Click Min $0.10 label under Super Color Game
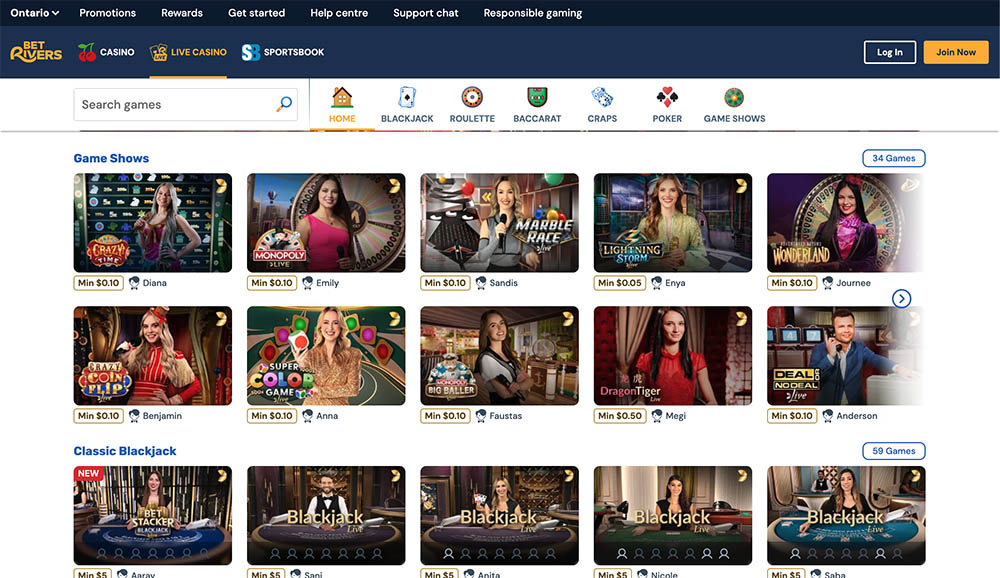1000x578 pixels. click(272, 416)
